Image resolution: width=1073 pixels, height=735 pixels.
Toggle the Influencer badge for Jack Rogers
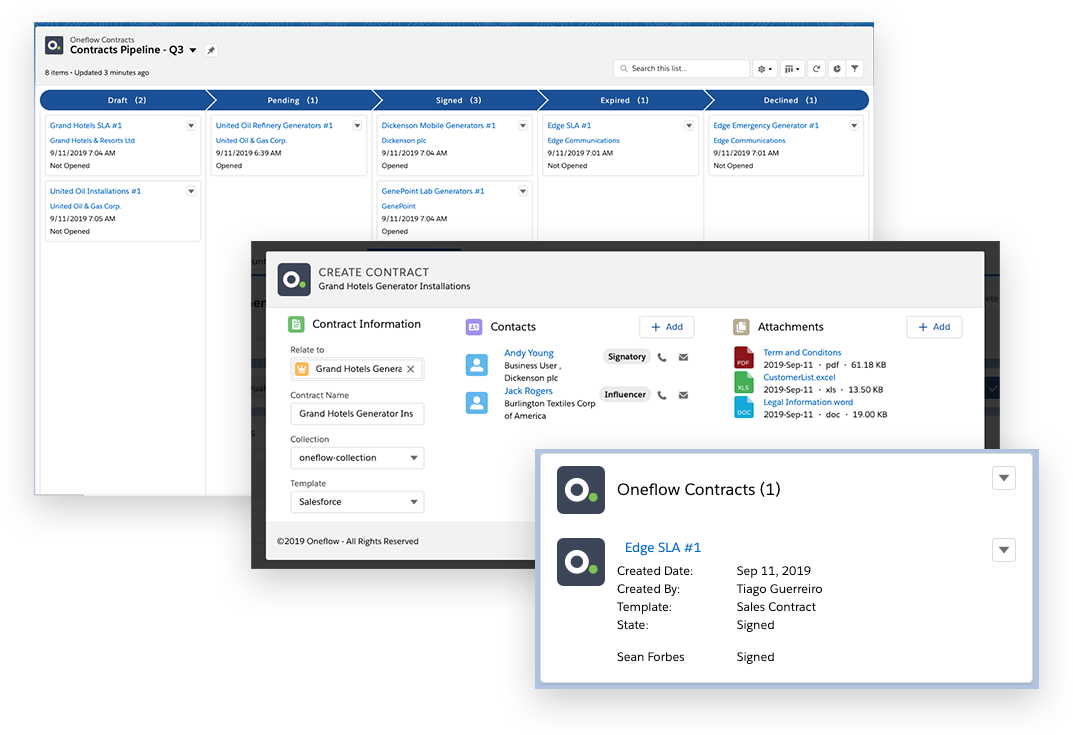625,394
